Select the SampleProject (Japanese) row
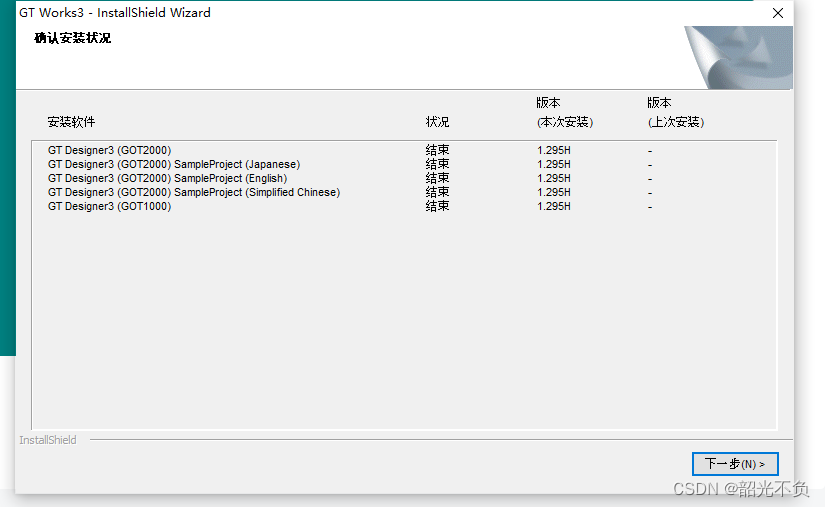The image size is (825, 507). point(404,164)
